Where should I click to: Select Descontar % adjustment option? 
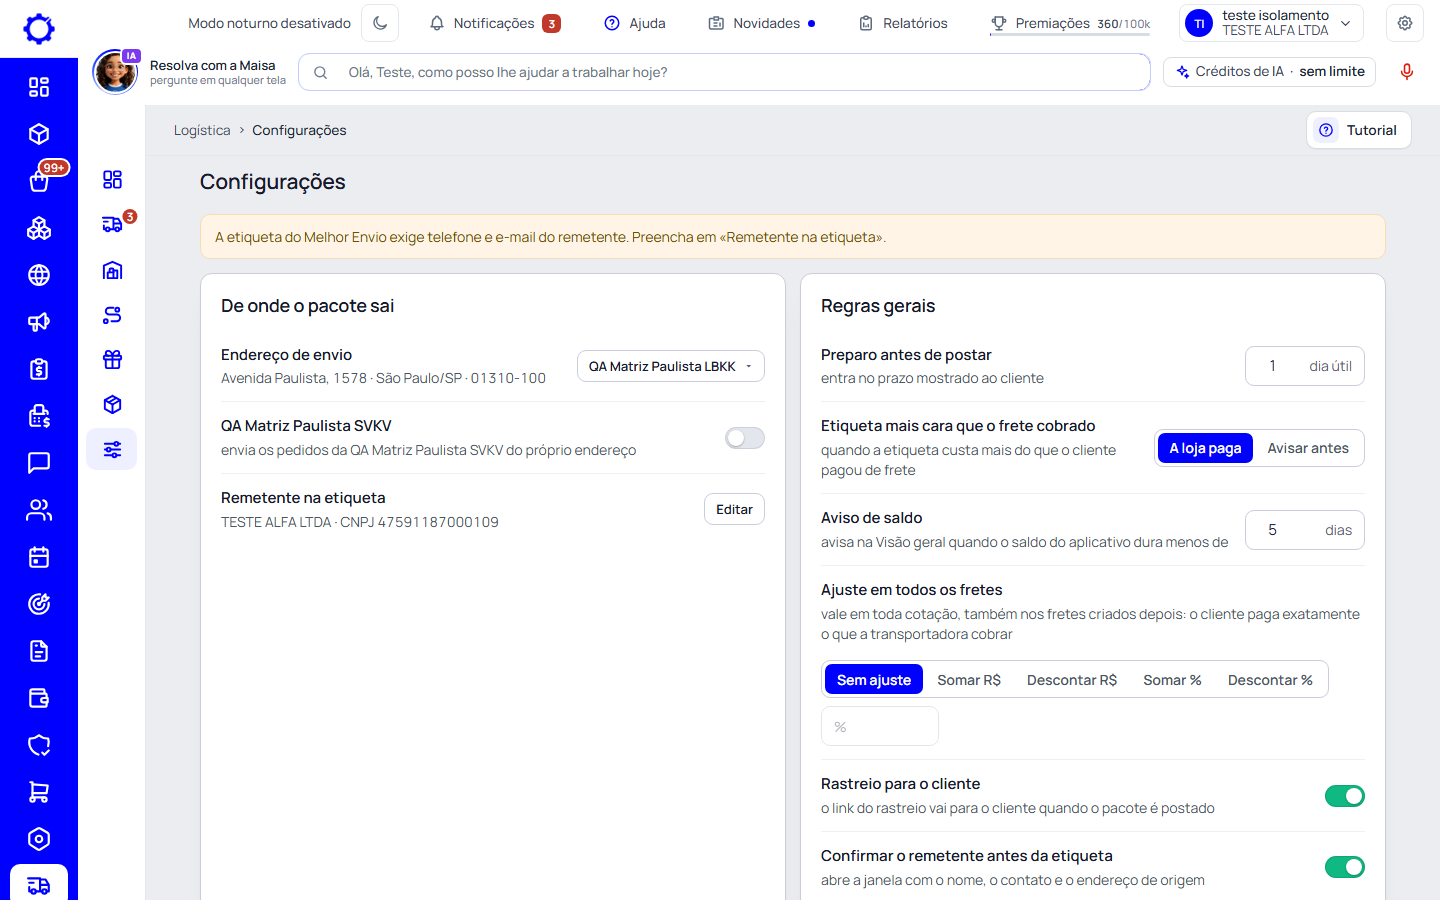(1270, 680)
